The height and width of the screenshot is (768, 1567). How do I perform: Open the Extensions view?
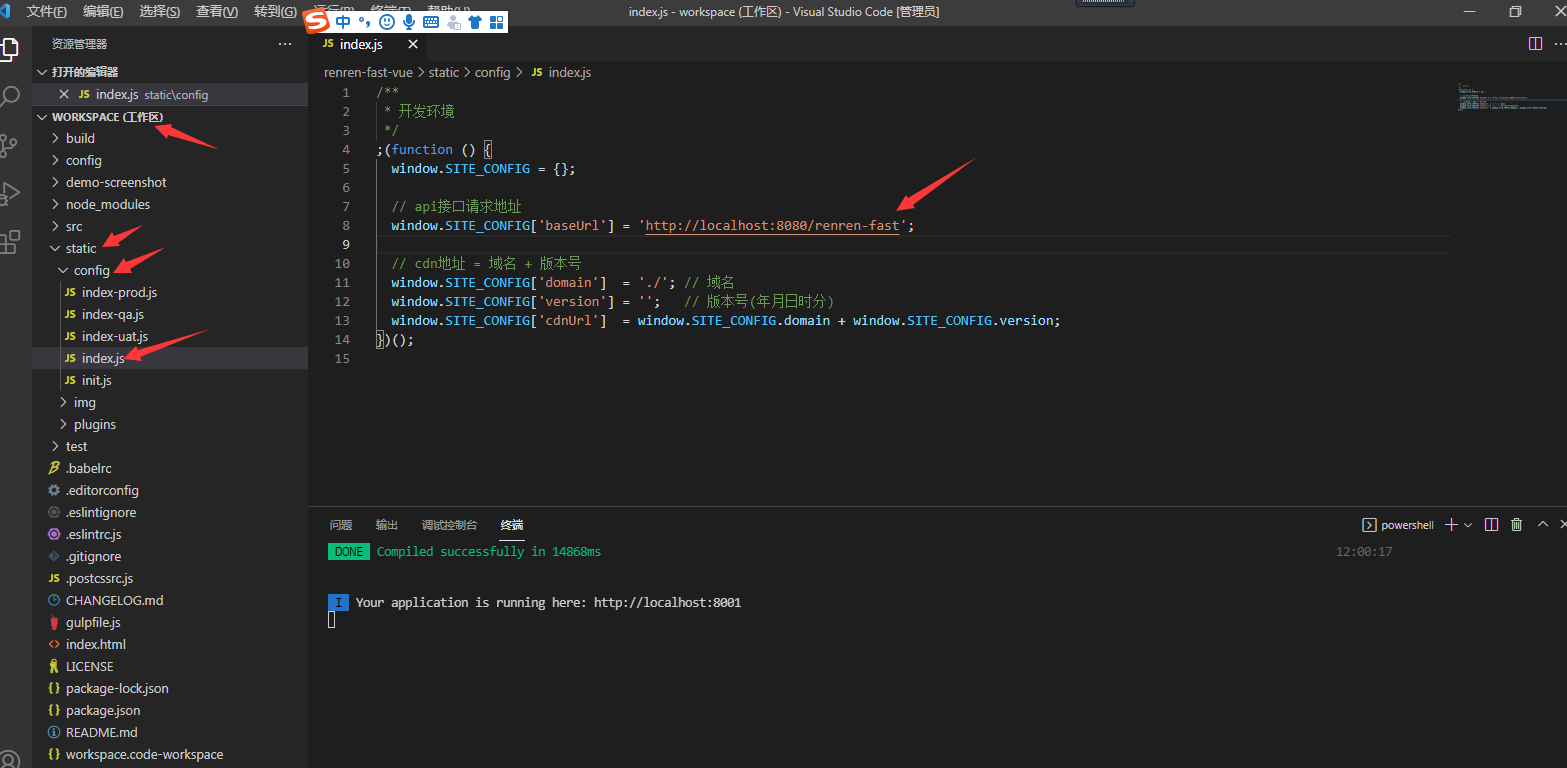[x=9, y=242]
